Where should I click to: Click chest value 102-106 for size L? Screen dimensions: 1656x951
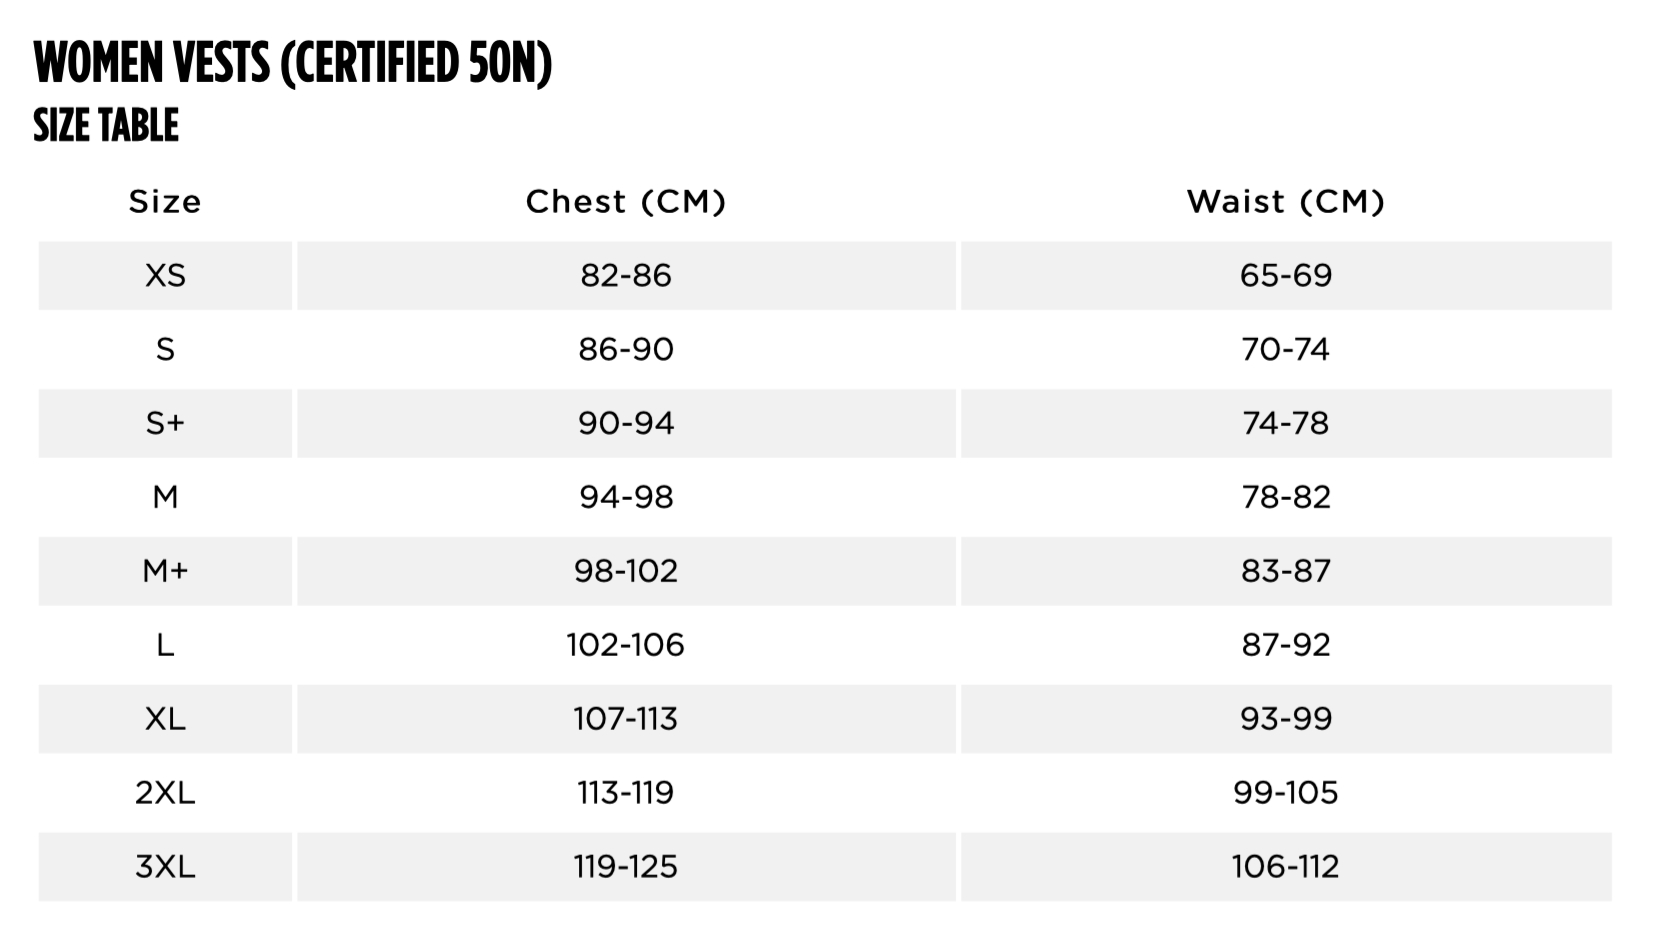(626, 645)
